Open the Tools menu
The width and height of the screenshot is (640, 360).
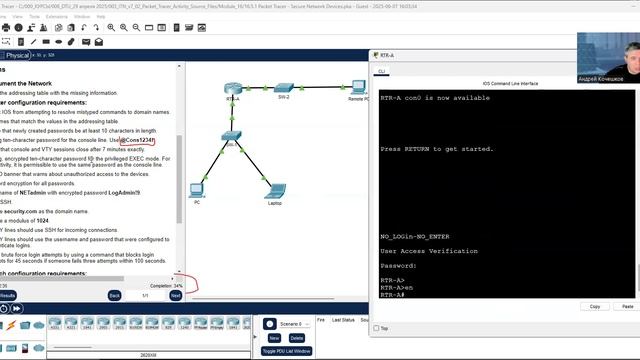click(35, 17)
